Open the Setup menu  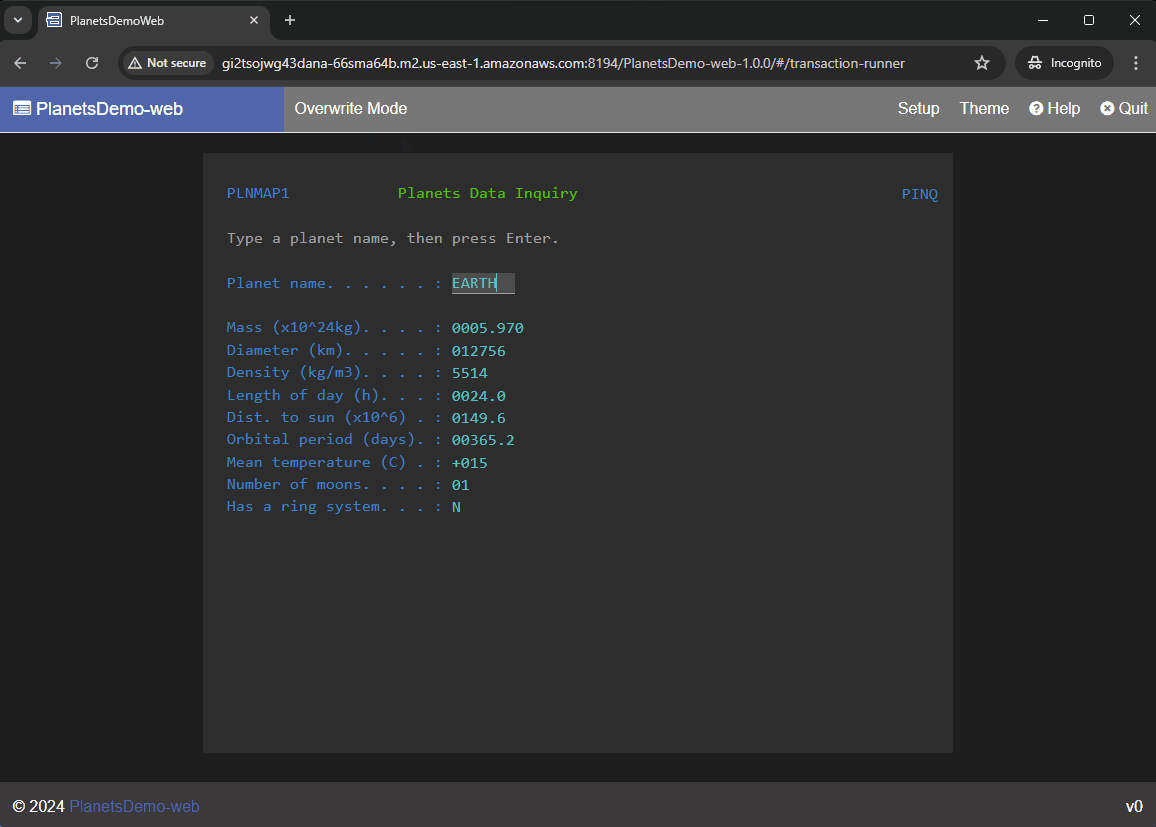[x=918, y=109]
